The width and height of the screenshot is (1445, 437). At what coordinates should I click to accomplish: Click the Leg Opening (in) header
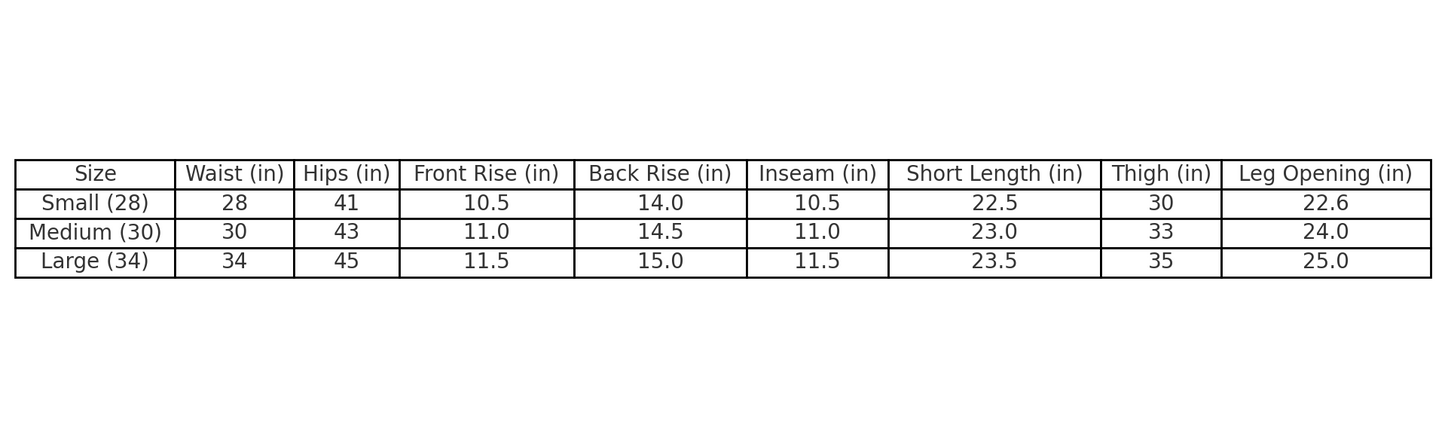(x=1325, y=174)
